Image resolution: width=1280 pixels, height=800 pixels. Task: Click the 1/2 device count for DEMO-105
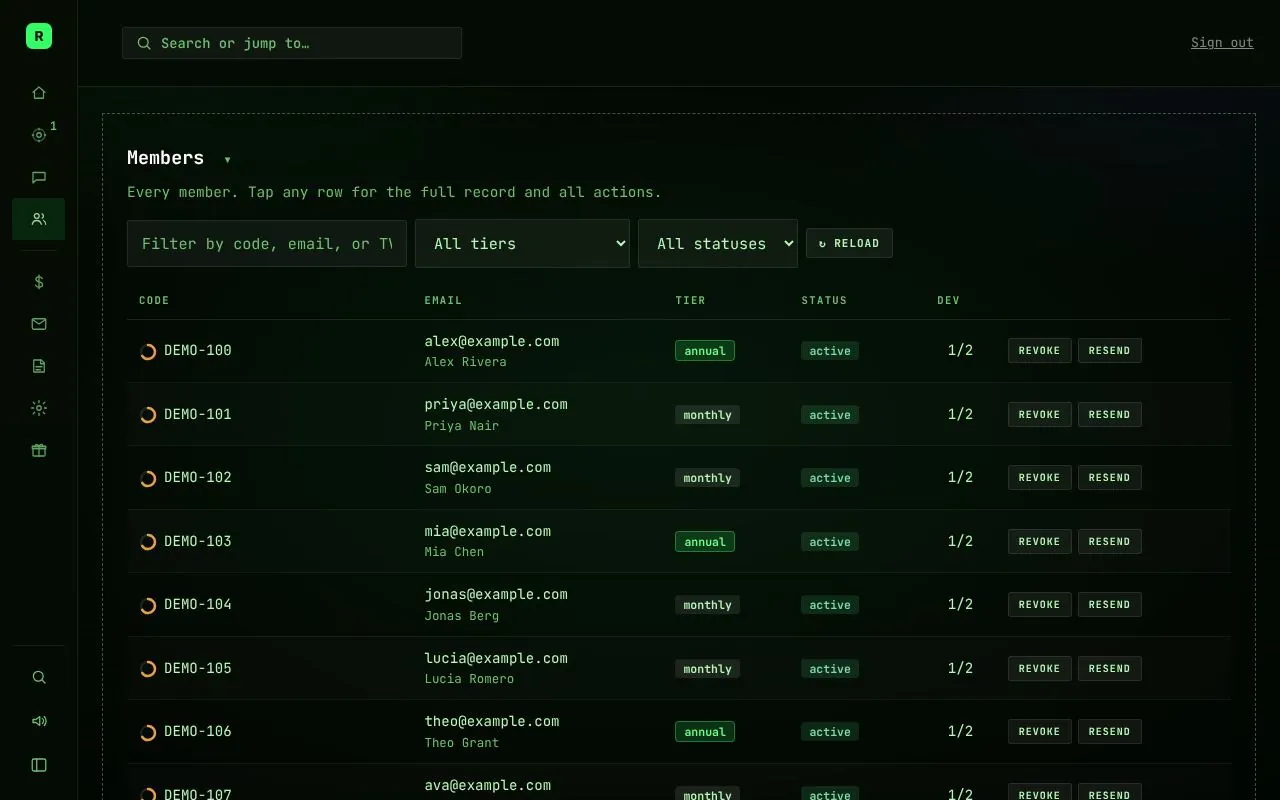click(960, 668)
